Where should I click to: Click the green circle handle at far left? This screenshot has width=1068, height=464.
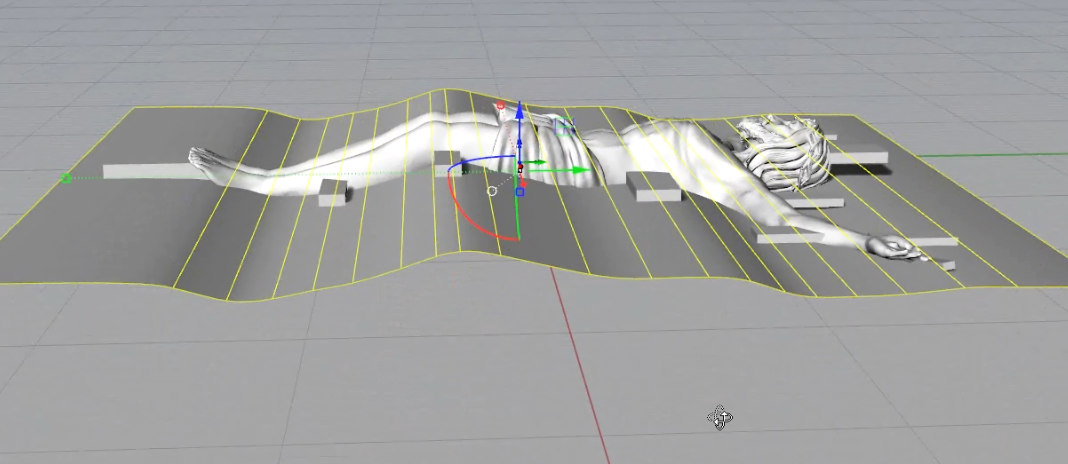(x=66, y=178)
